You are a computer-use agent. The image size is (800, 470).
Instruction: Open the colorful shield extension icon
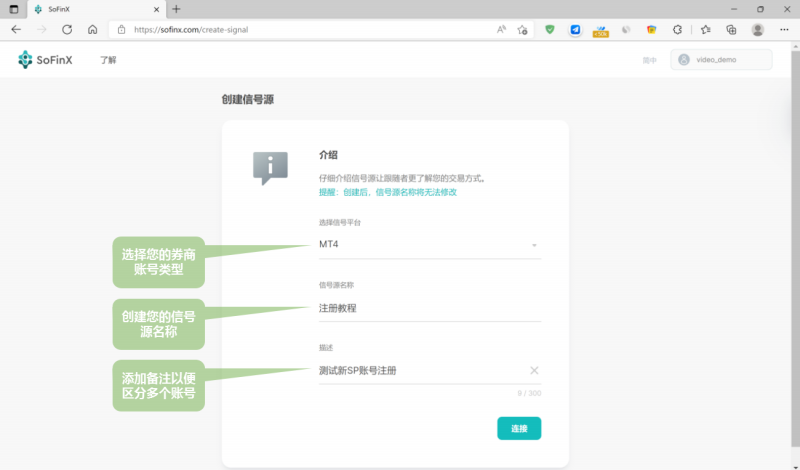coord(652,30)
